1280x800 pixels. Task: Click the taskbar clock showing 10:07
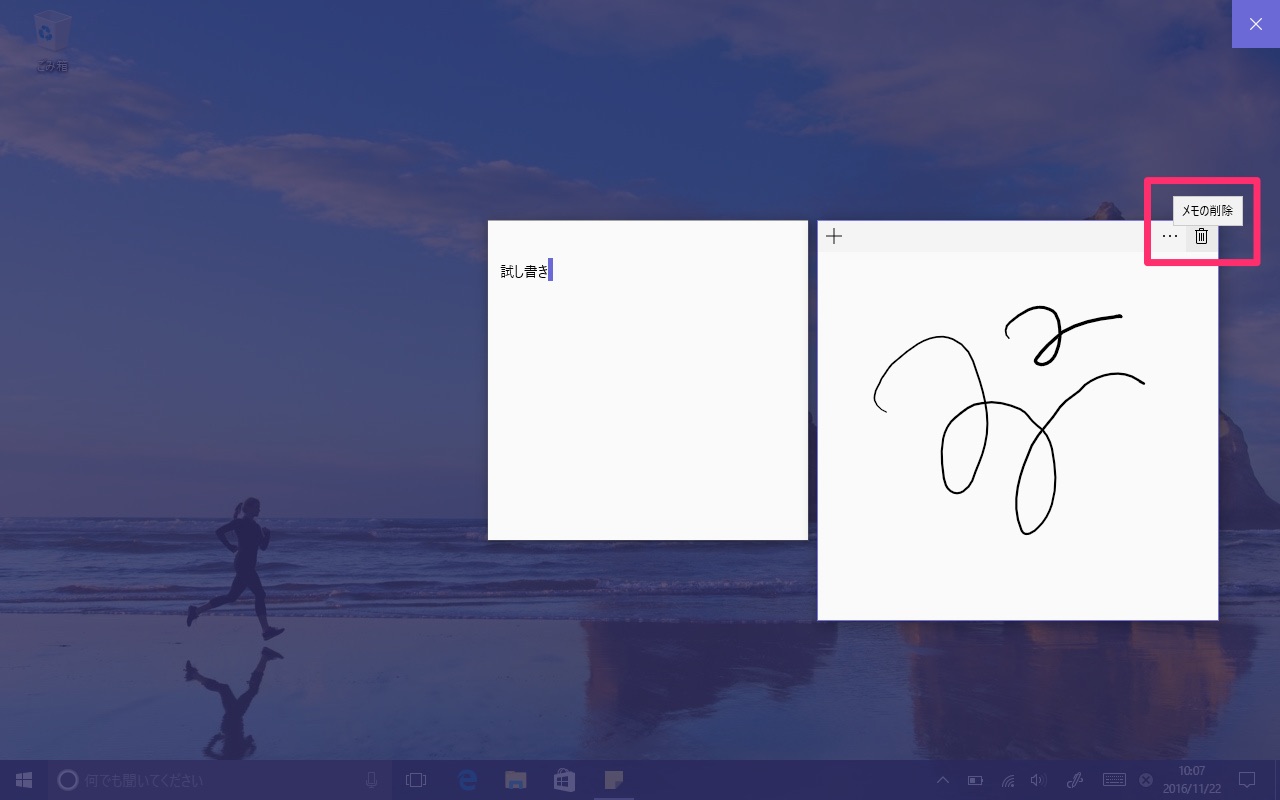click(x=1192, y=780)
